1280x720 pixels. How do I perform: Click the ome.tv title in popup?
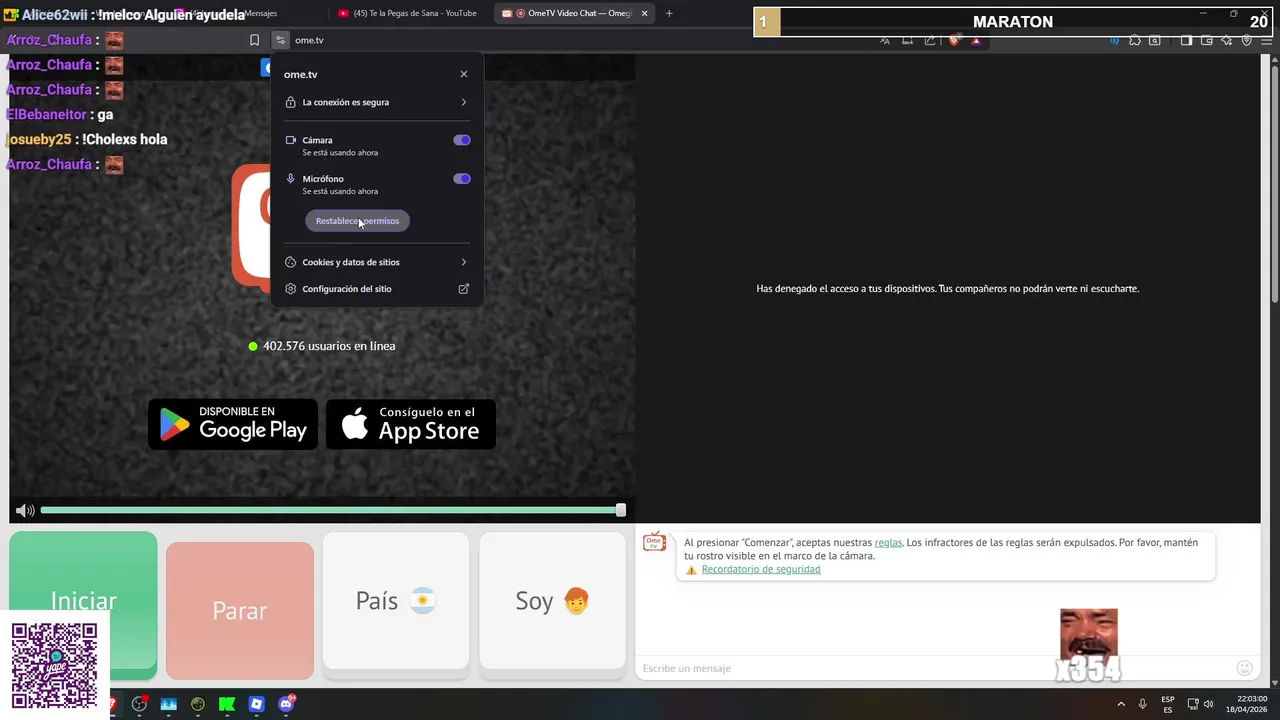coord(300,74)
